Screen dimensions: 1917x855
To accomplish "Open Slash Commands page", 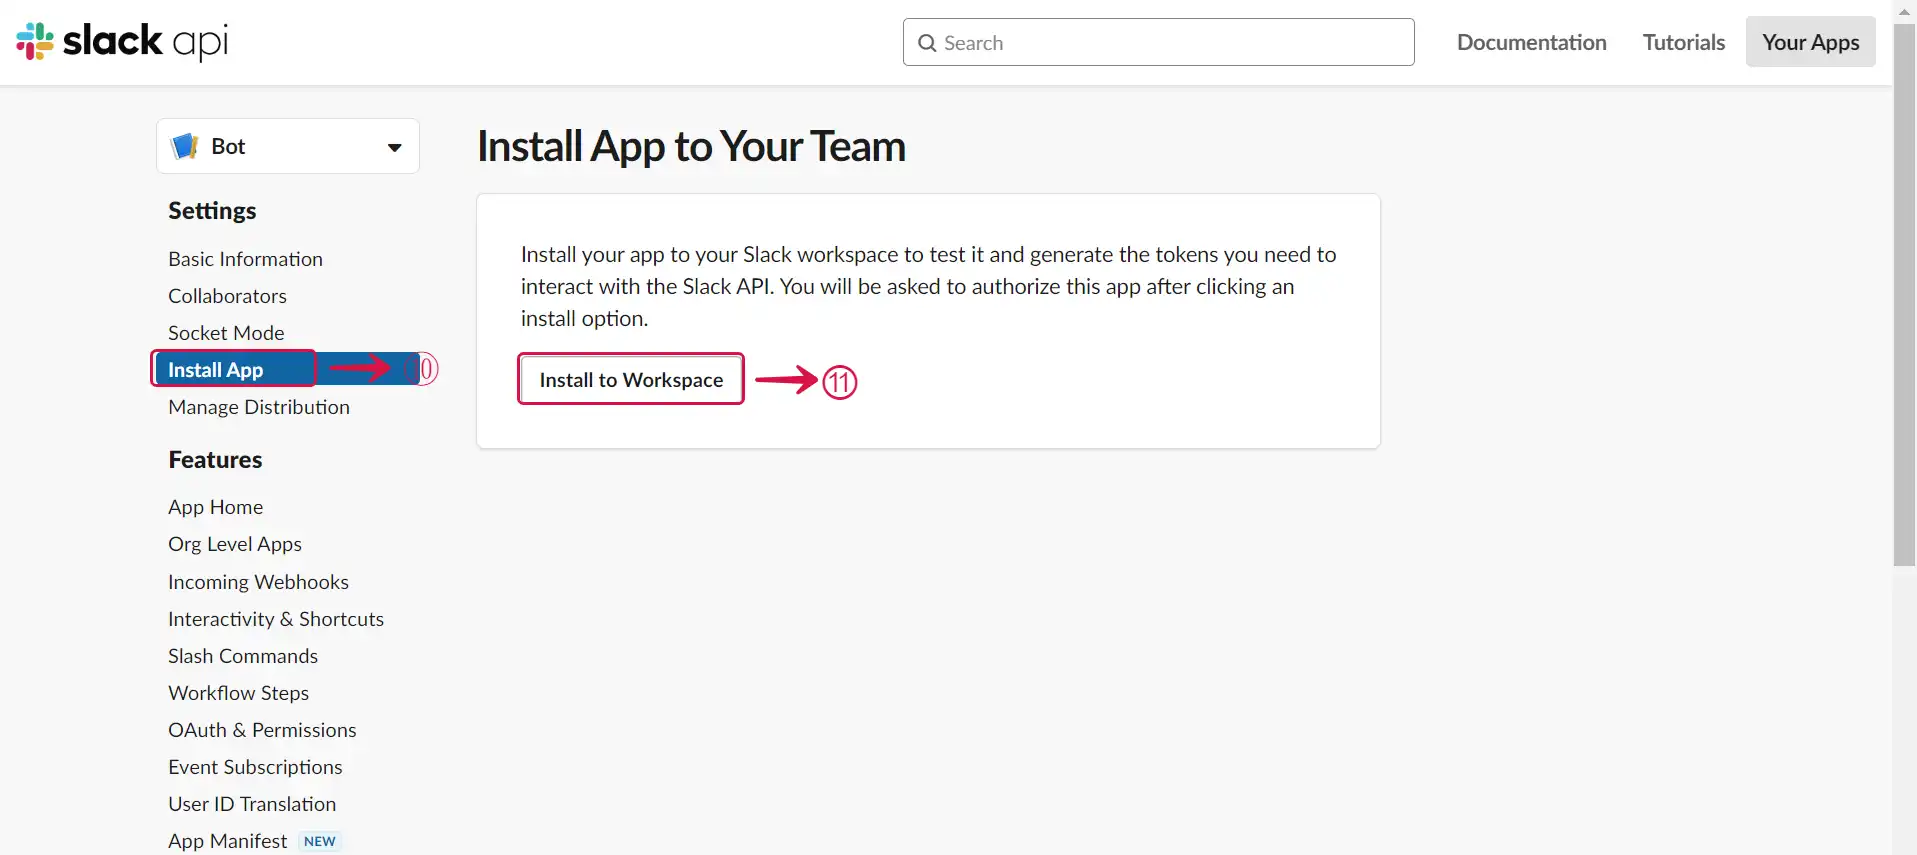I will (243, 656).
